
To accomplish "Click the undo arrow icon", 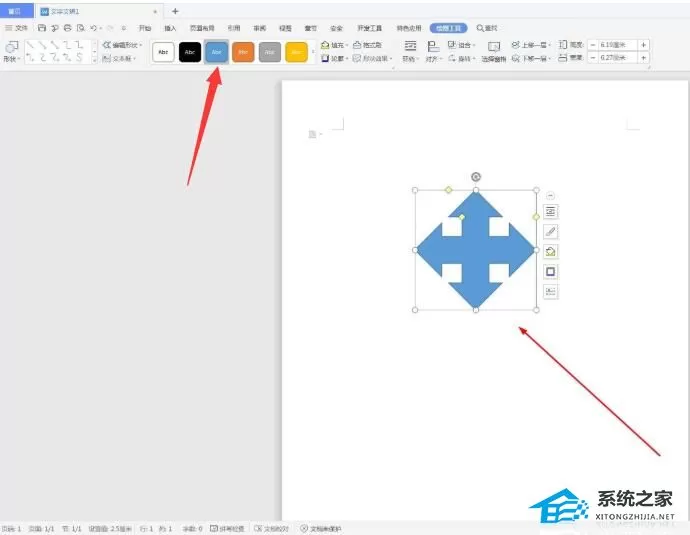I will tap(93, 28).
